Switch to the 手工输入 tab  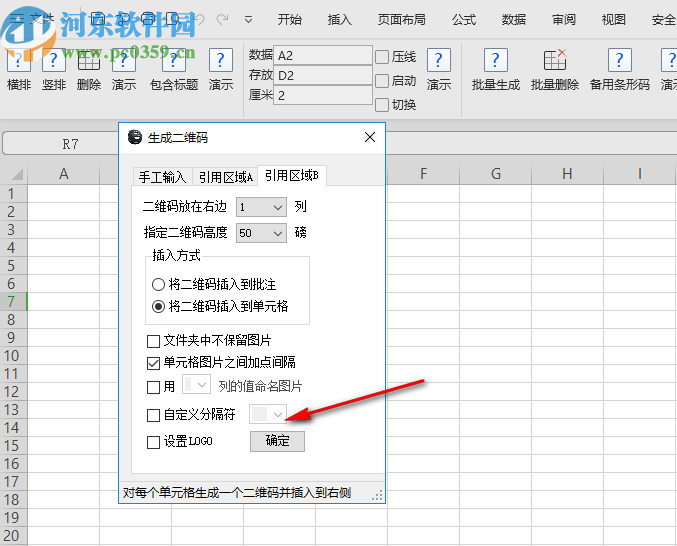pyautogui.click(x=163, y=177)
